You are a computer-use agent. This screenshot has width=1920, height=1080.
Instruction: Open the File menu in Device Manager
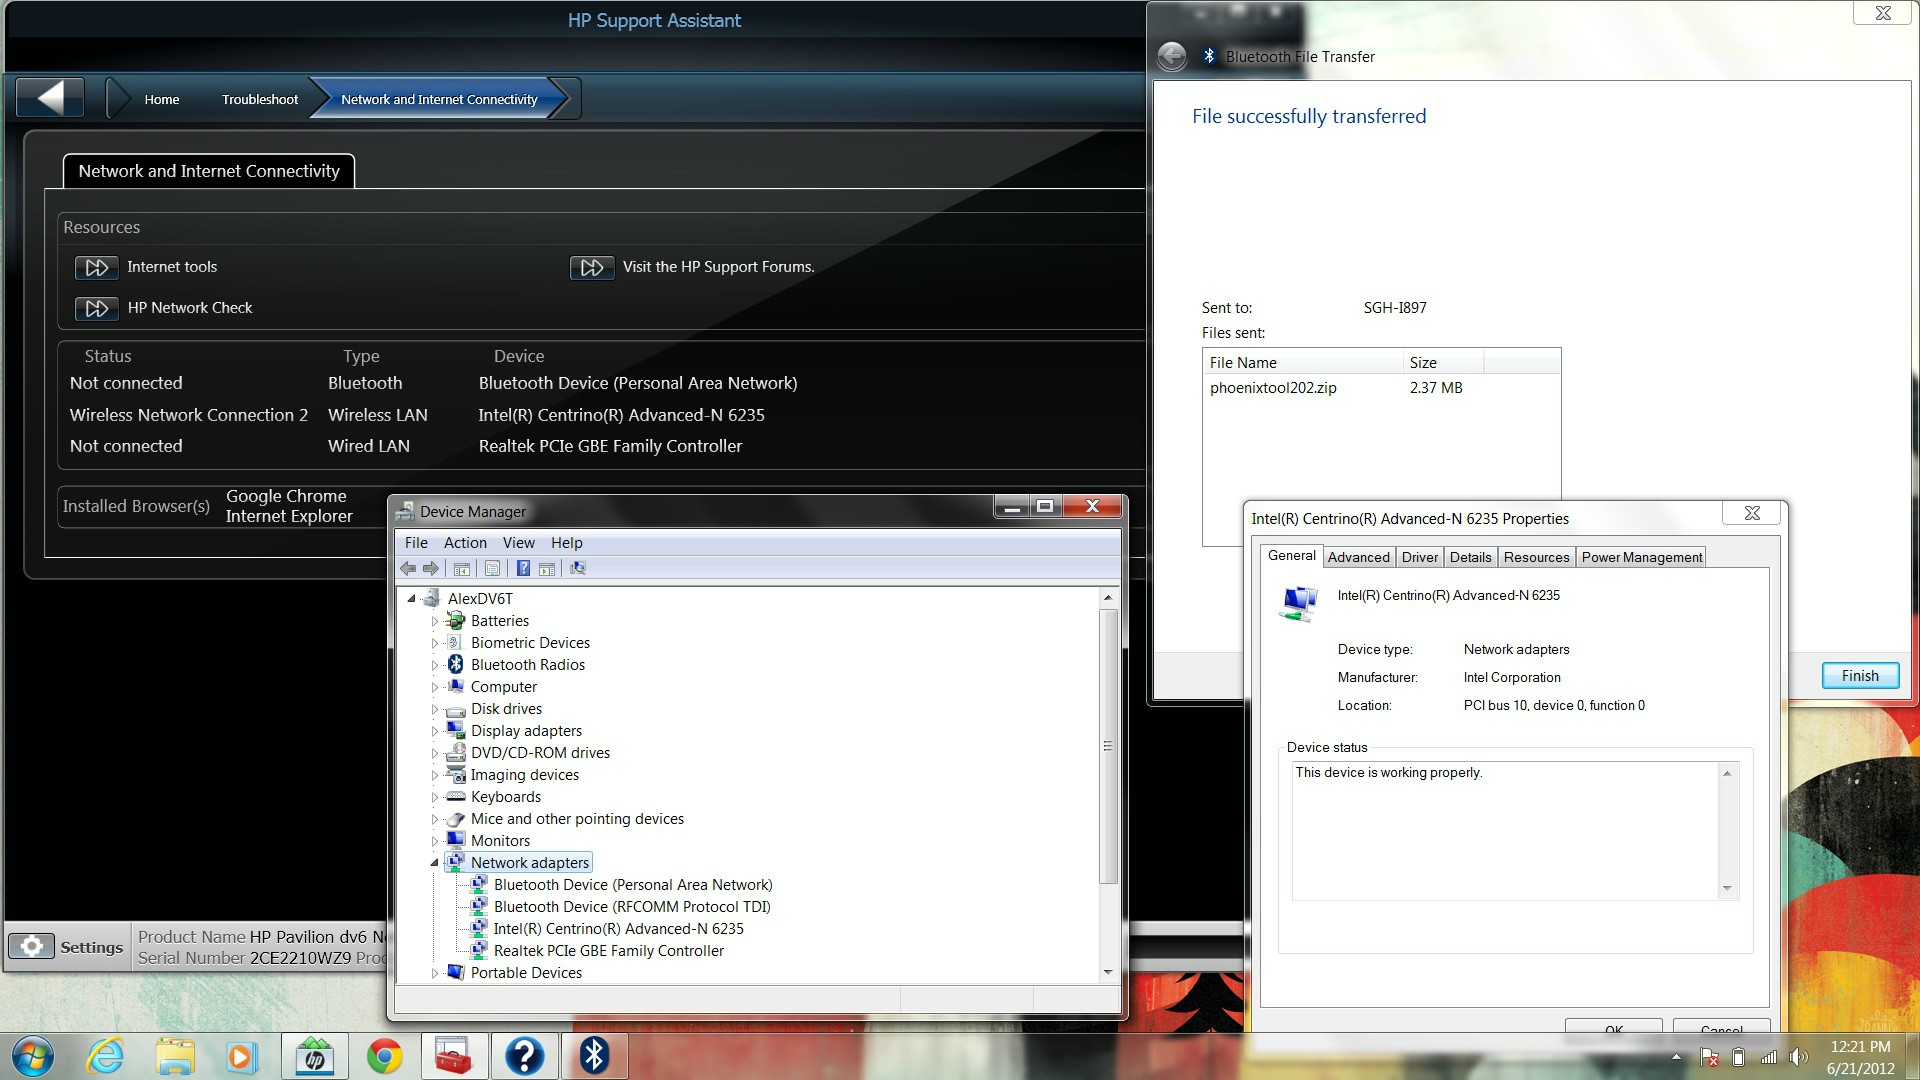(416, 542)
